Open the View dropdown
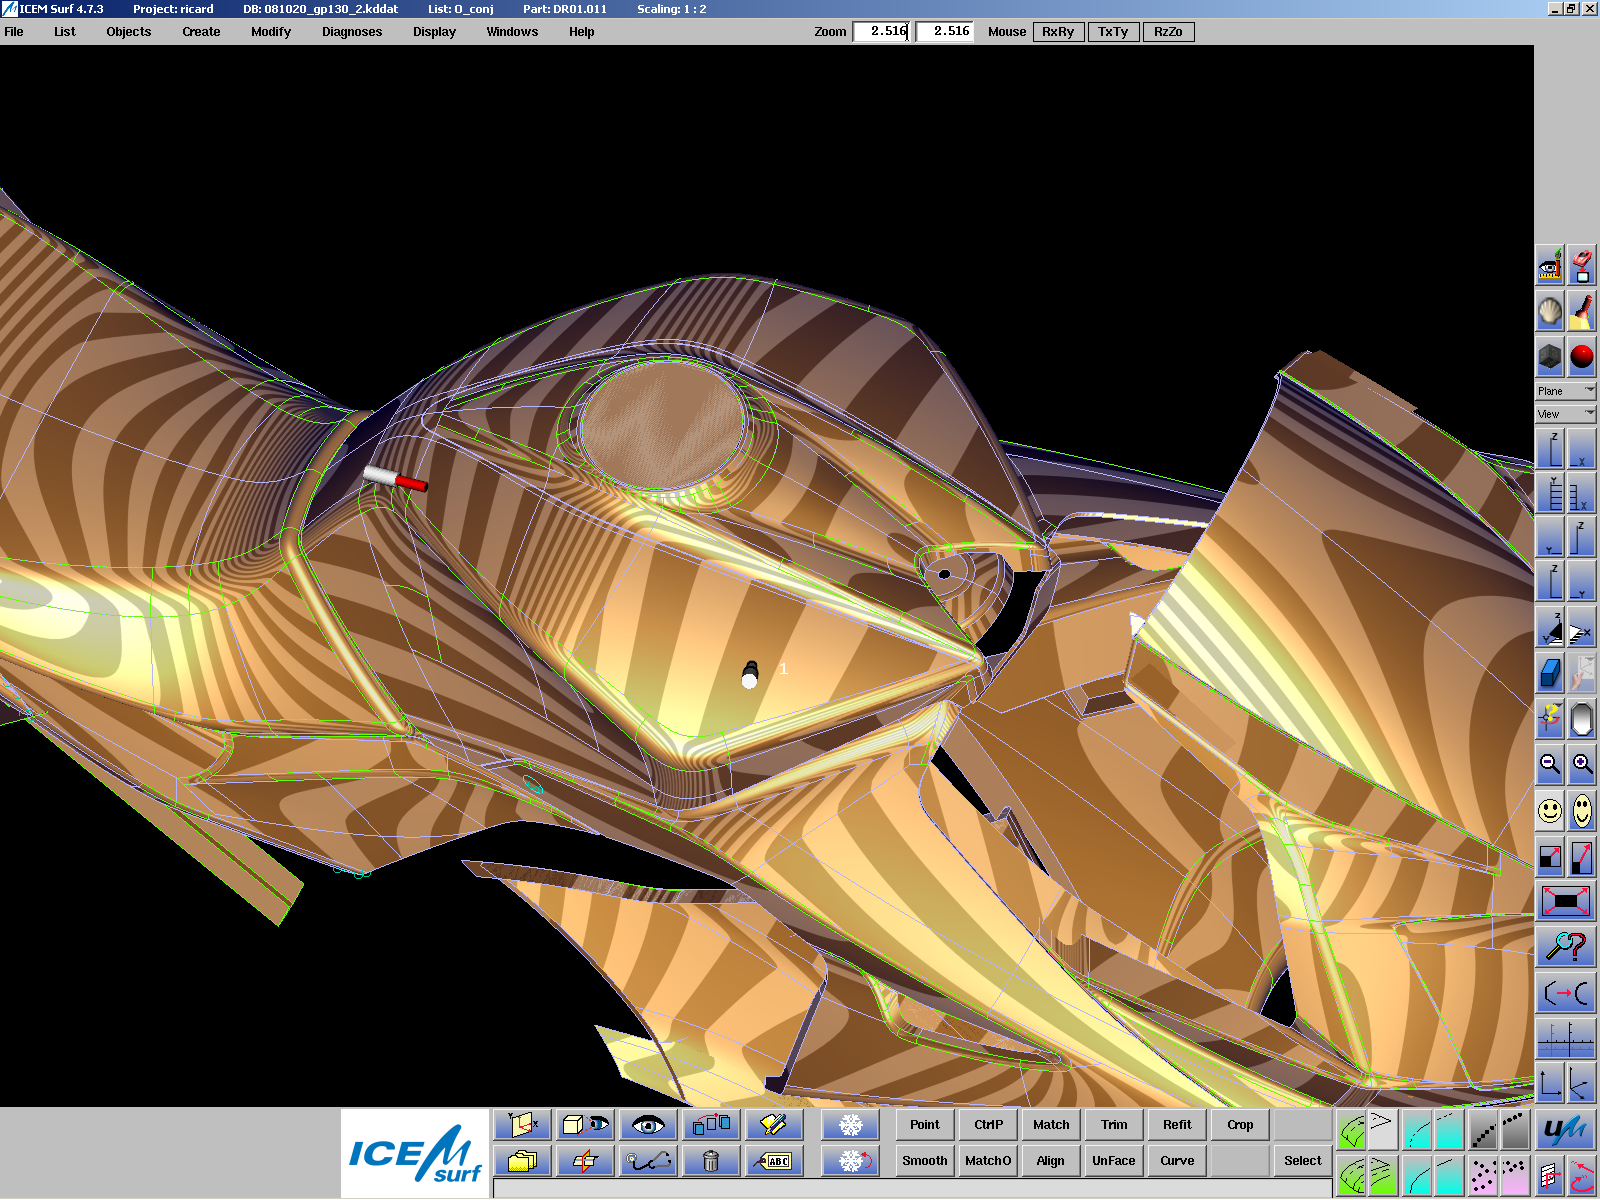 [x=1565, y=414]
